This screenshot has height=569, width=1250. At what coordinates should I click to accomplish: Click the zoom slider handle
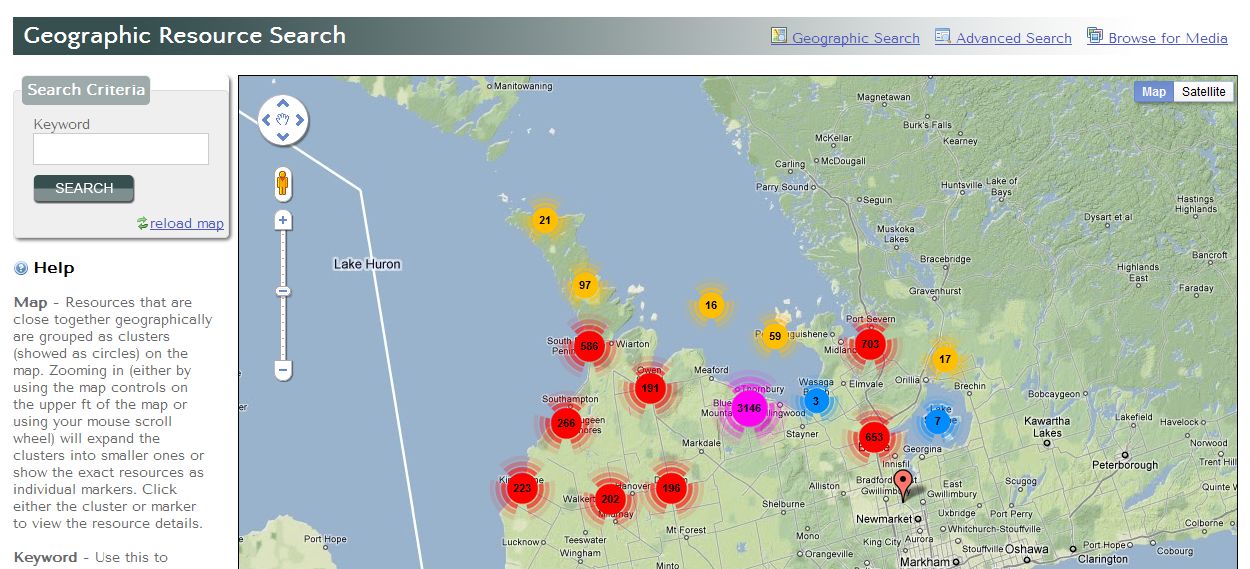click(283, 291)
